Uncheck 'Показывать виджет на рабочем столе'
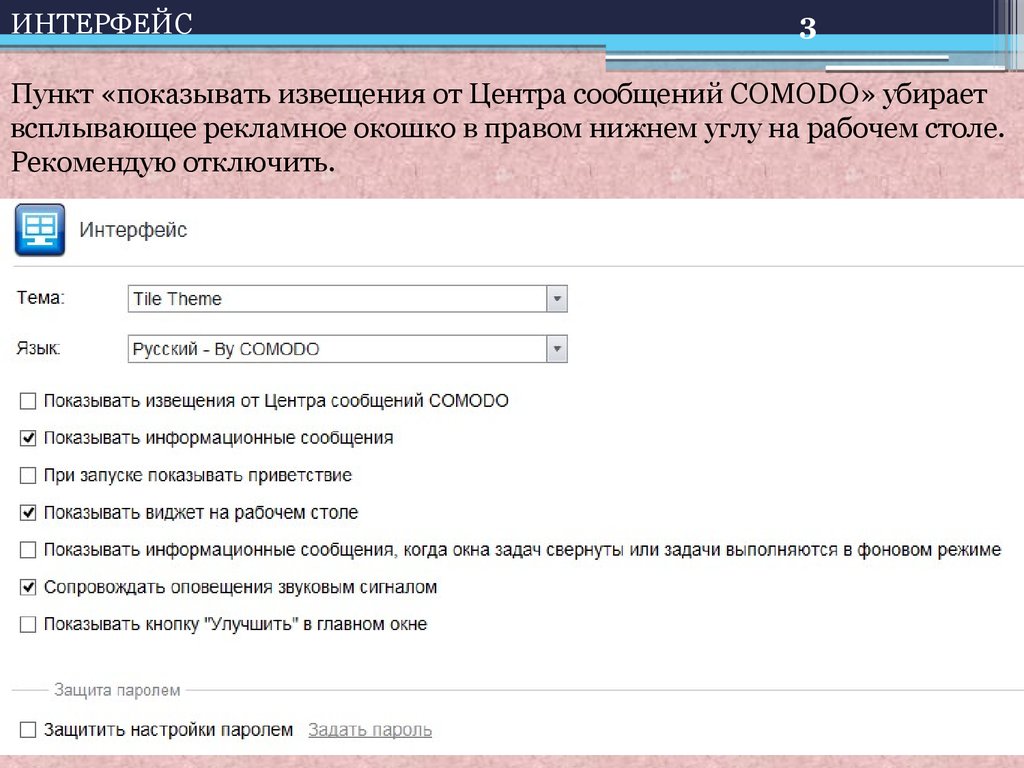This screenshot has width=1024, height=768. [28, 513]
